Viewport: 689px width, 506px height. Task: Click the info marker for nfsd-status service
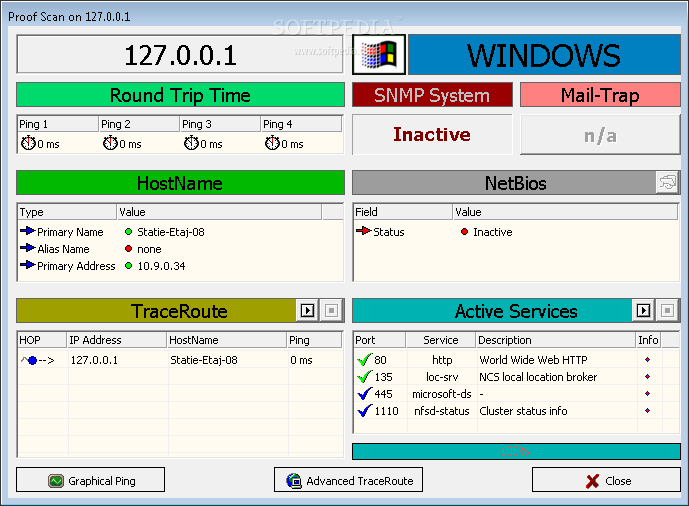click(x=647, y=411)
